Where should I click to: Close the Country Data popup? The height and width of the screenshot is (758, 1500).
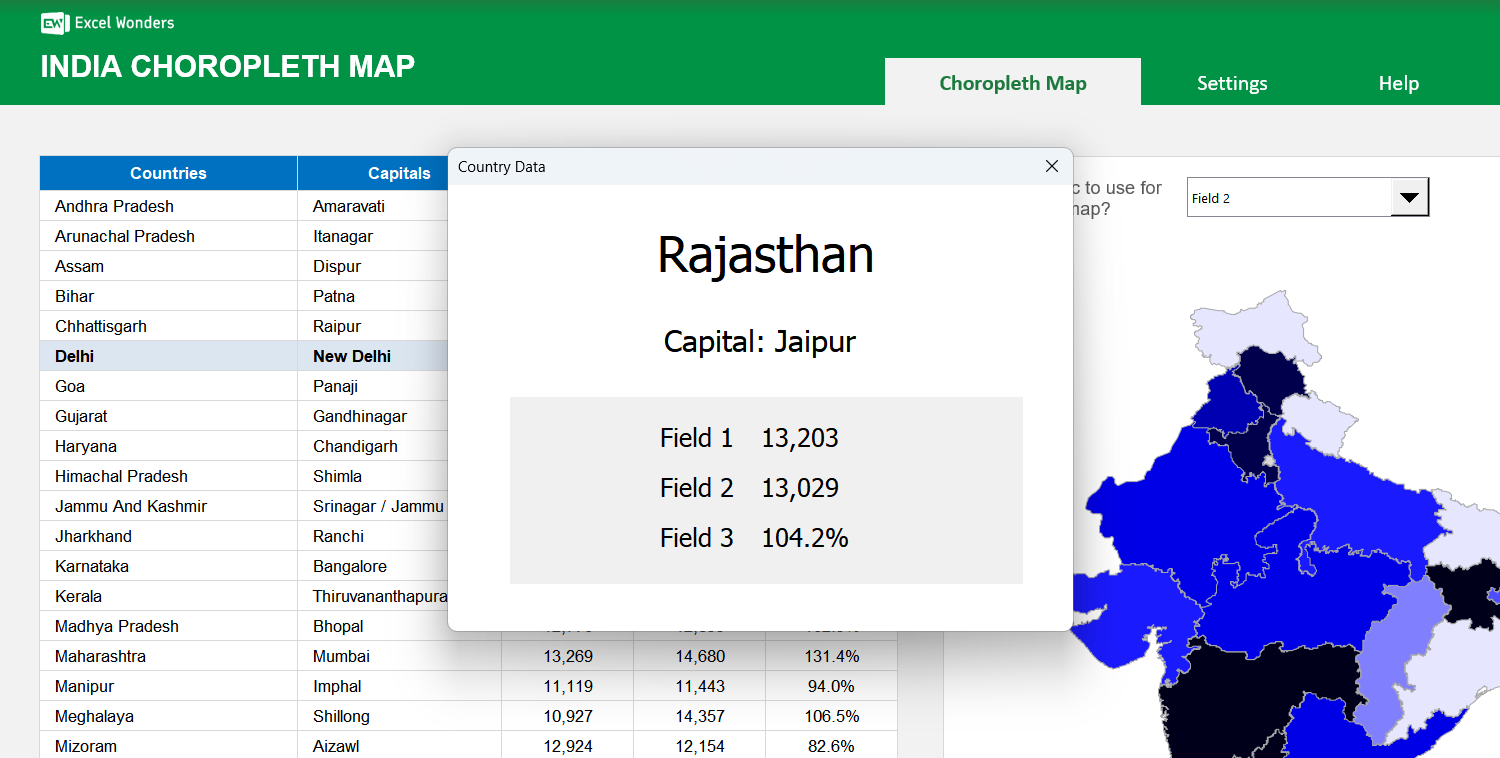coord(1051,166)
